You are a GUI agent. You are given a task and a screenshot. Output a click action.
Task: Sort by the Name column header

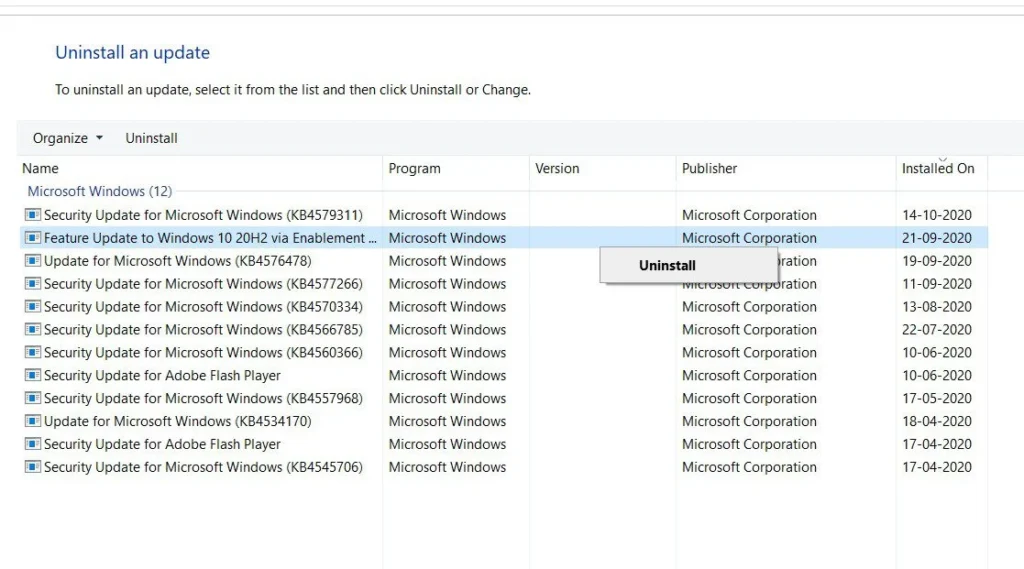[x=201, y=169]
